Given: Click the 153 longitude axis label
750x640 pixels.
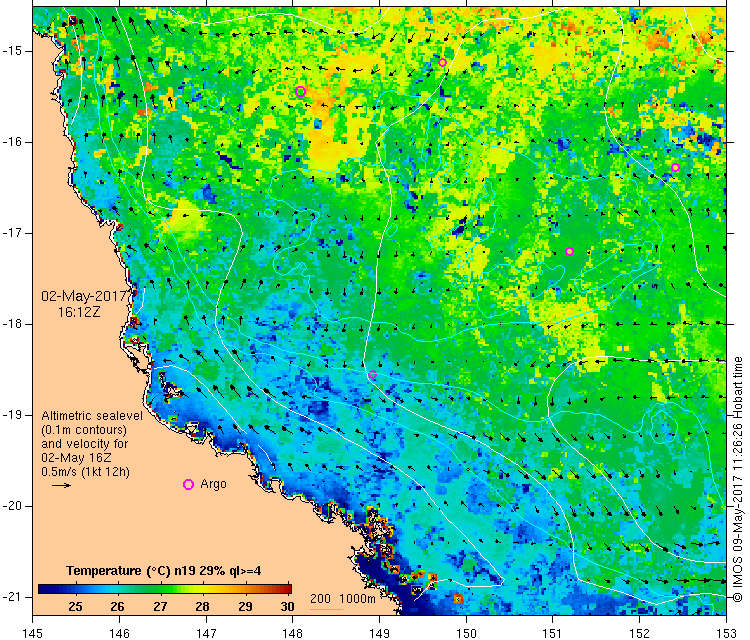Looking at the screenshot, I should pos(726,633).
